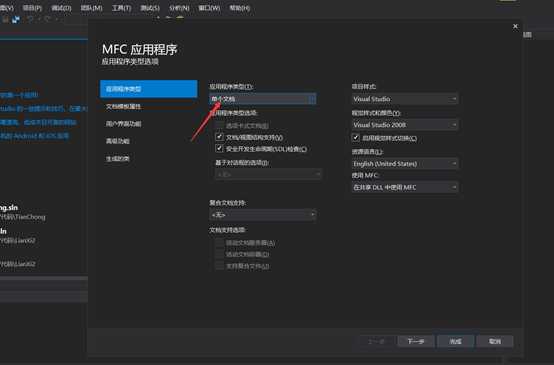Open the 工具(T) menu

tap(121, 8)
